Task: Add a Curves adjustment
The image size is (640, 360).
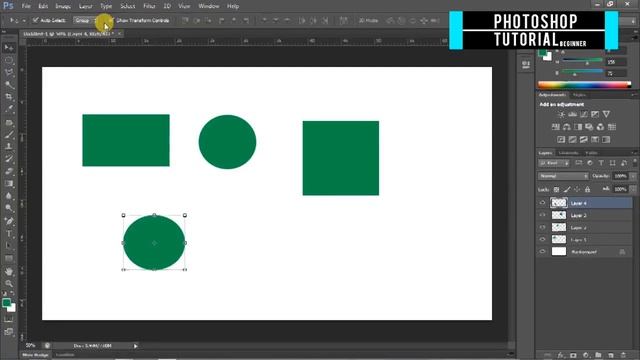Action: pos(584,114)
